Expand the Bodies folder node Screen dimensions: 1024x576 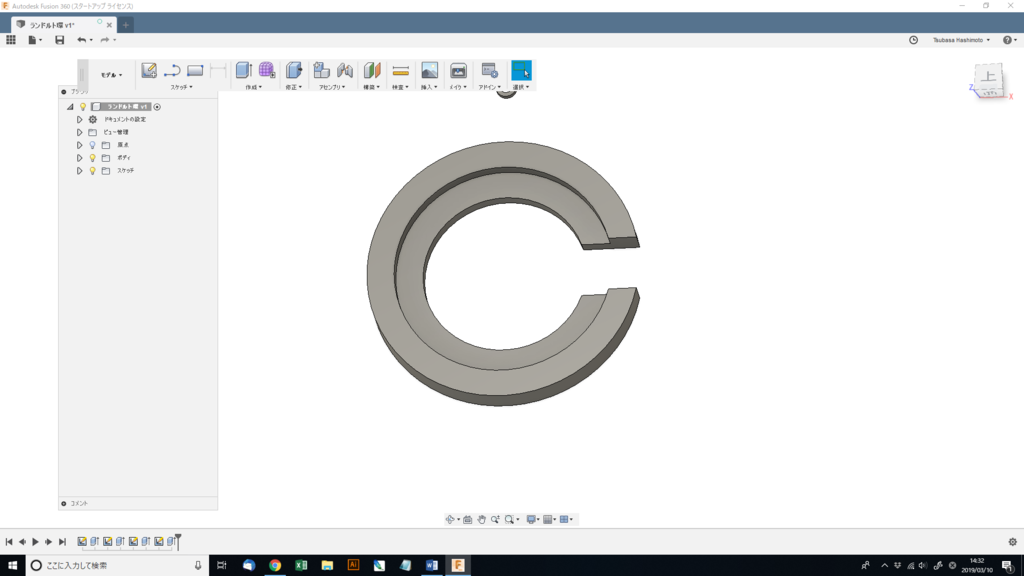[x=80, y=158]
